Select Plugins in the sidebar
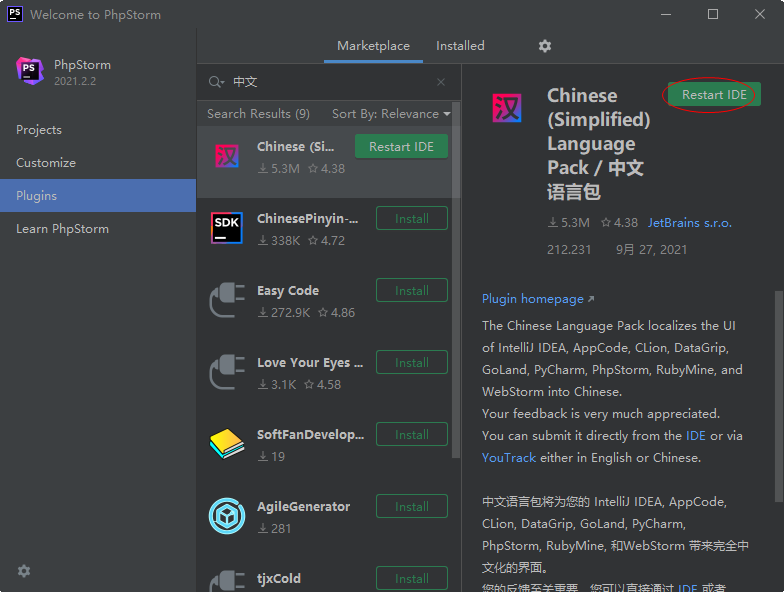 [98, 196]
